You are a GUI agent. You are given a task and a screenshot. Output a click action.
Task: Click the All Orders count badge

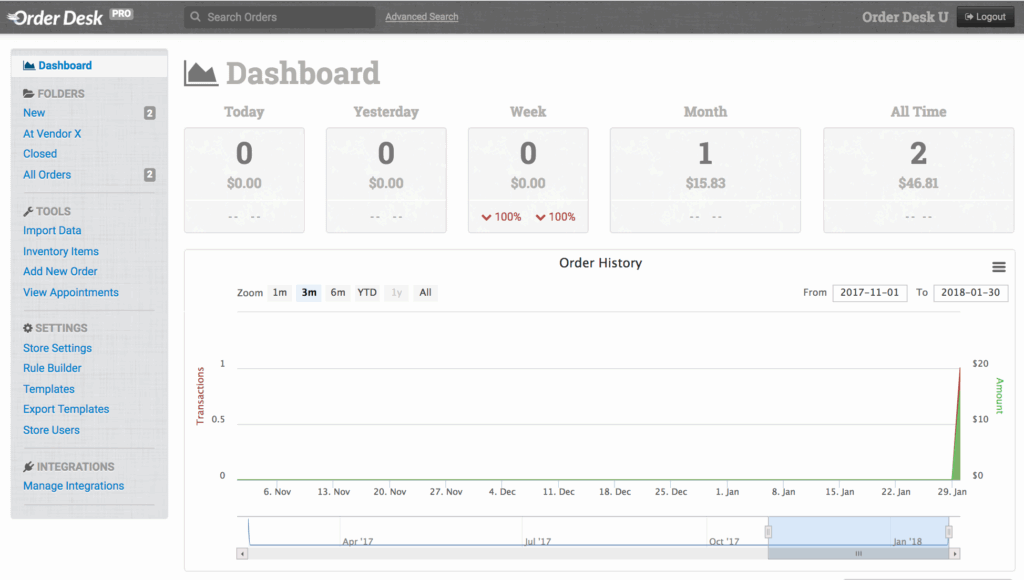149,175
